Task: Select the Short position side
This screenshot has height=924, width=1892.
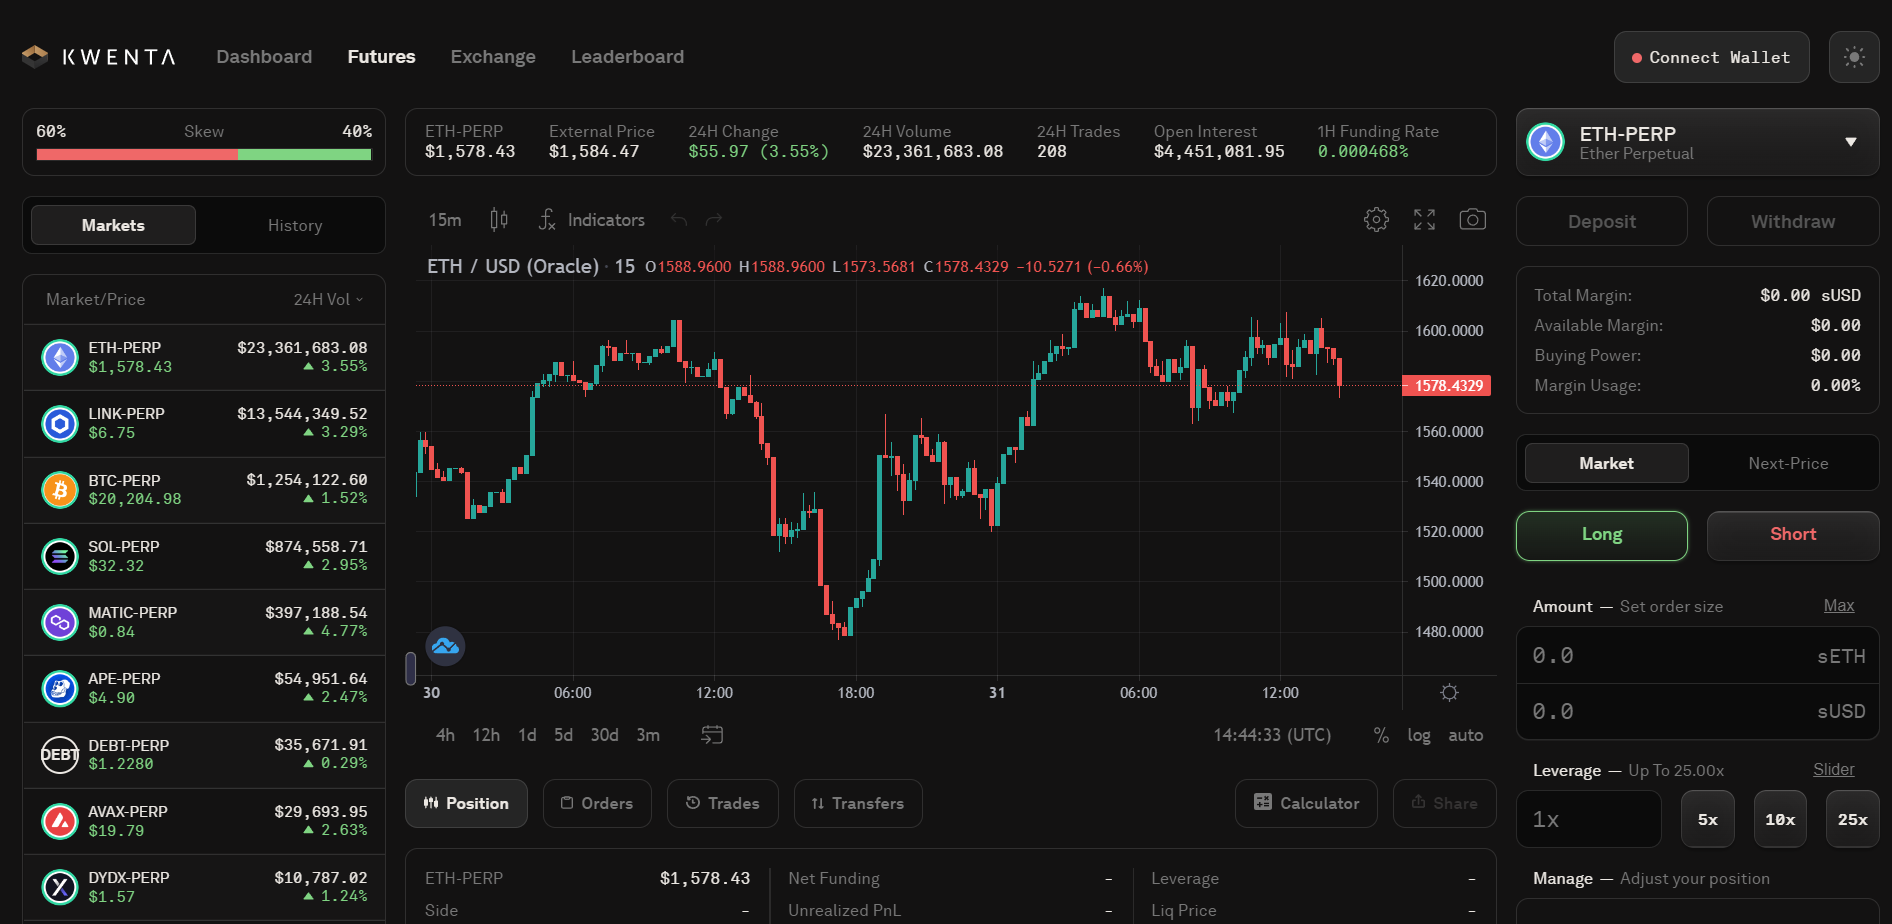Action: [x=1792, y=535]
